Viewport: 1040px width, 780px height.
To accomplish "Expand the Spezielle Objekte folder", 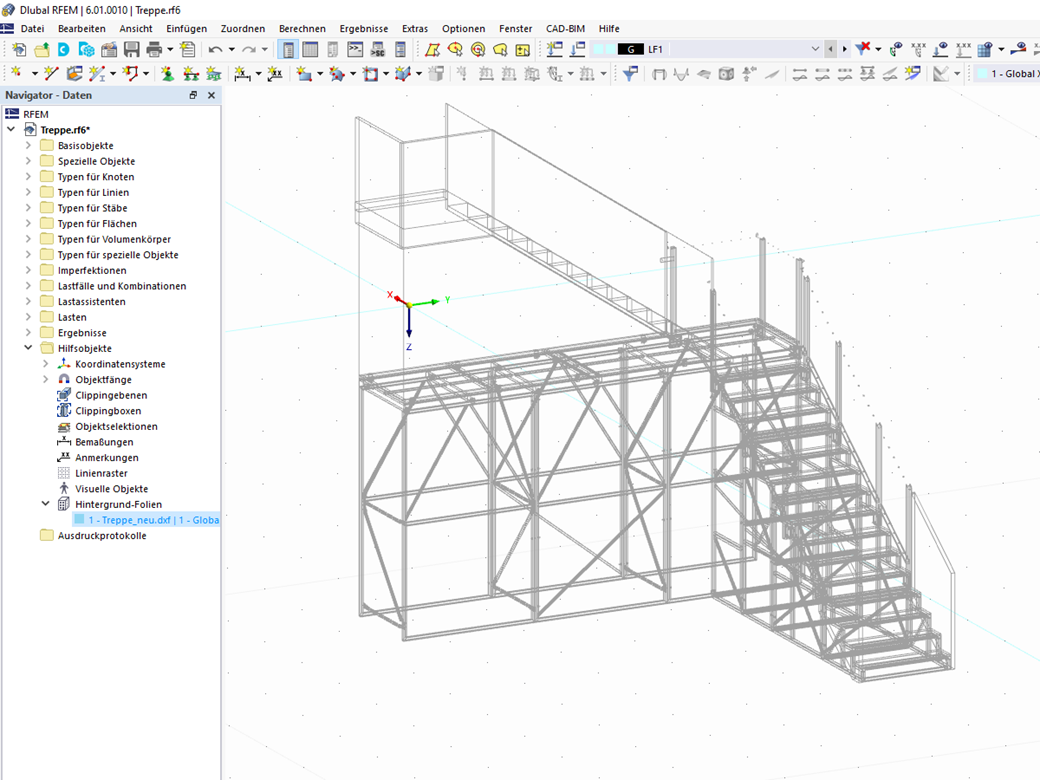I will (x=28, y=161).
